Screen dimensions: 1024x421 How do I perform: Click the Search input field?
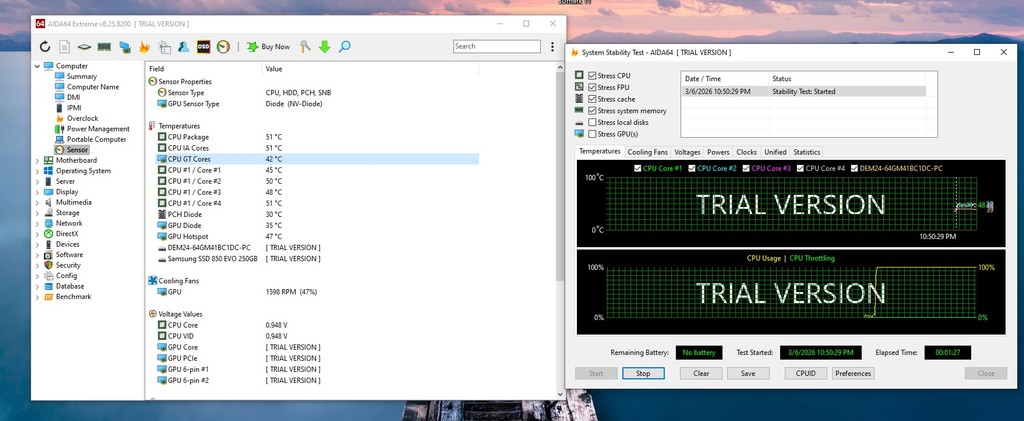click(x=496, y=47)
